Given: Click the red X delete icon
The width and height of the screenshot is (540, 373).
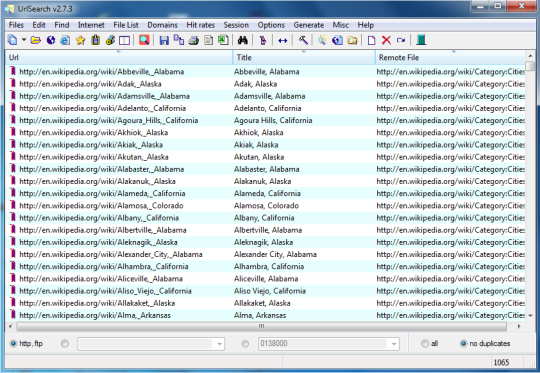Looking at the screenshot, I should tap(386, 40).
